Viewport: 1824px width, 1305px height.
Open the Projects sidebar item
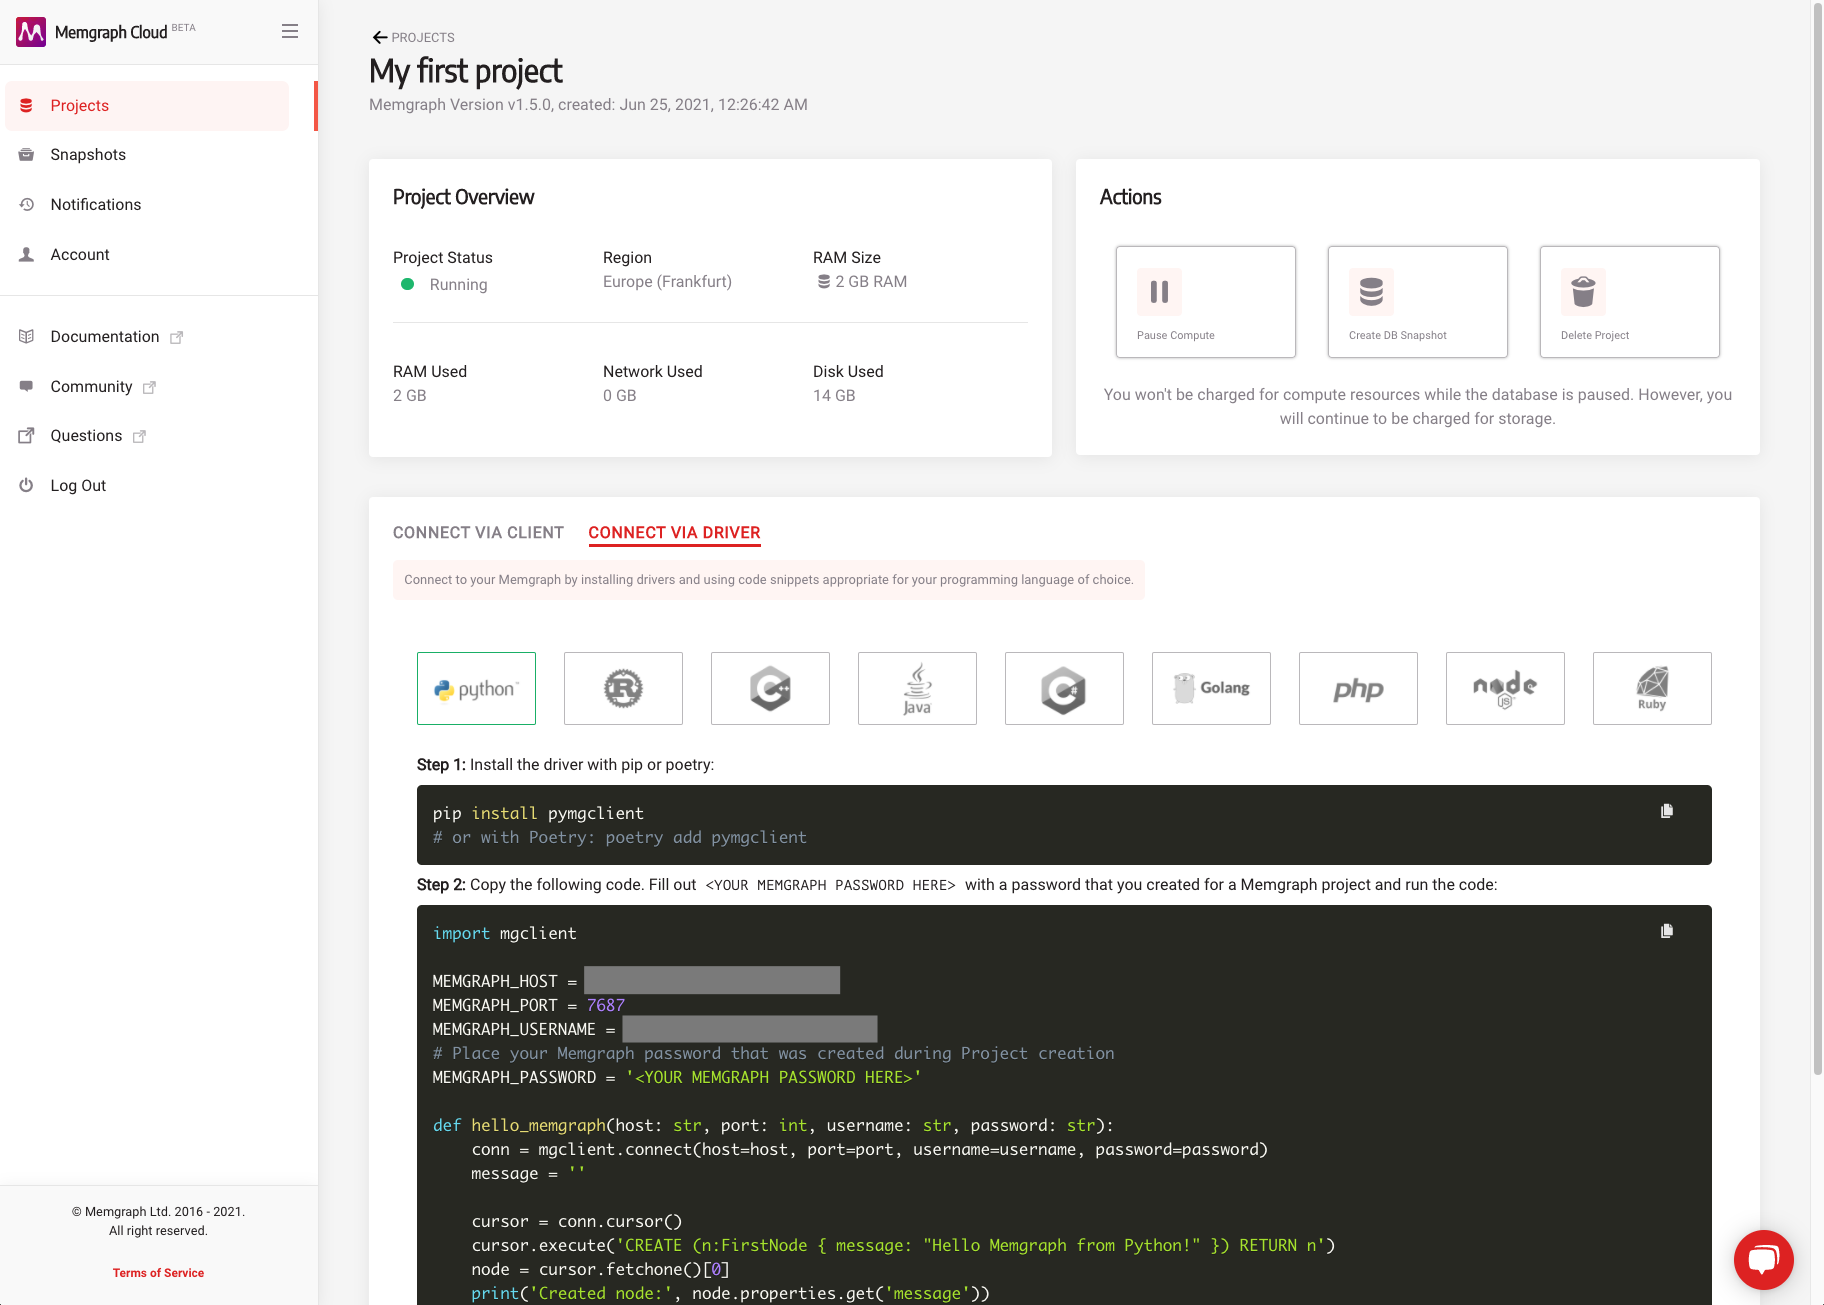coord(147,106)
